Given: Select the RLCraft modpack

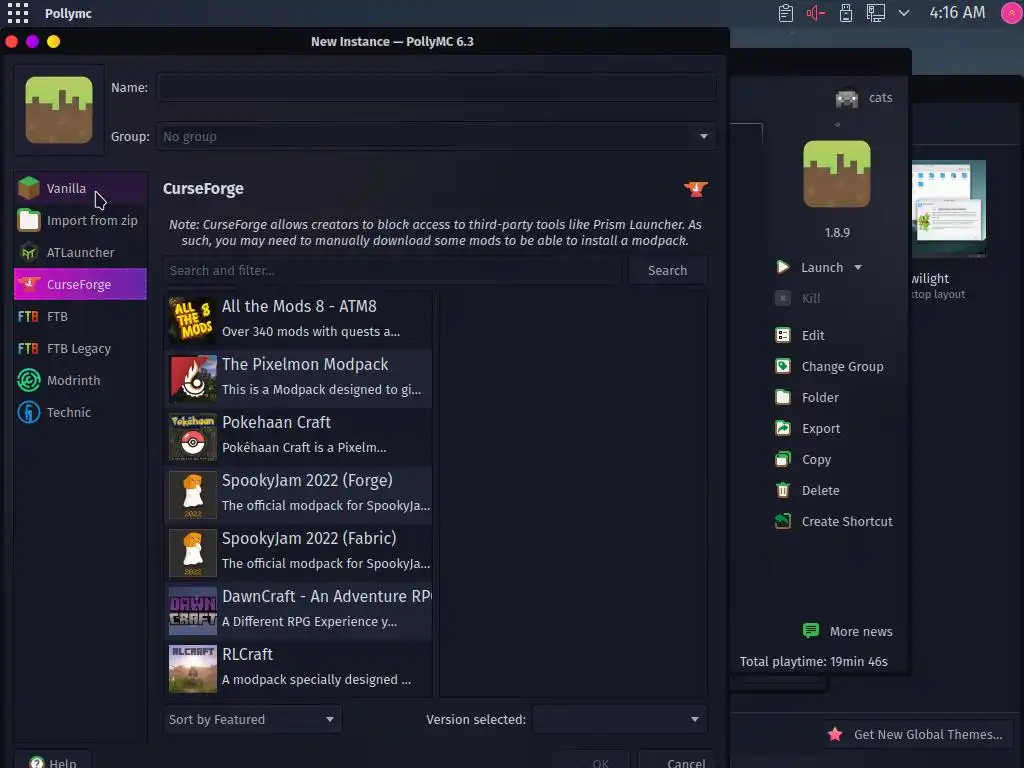Looking at the screenshot, I should pos(300,668).
